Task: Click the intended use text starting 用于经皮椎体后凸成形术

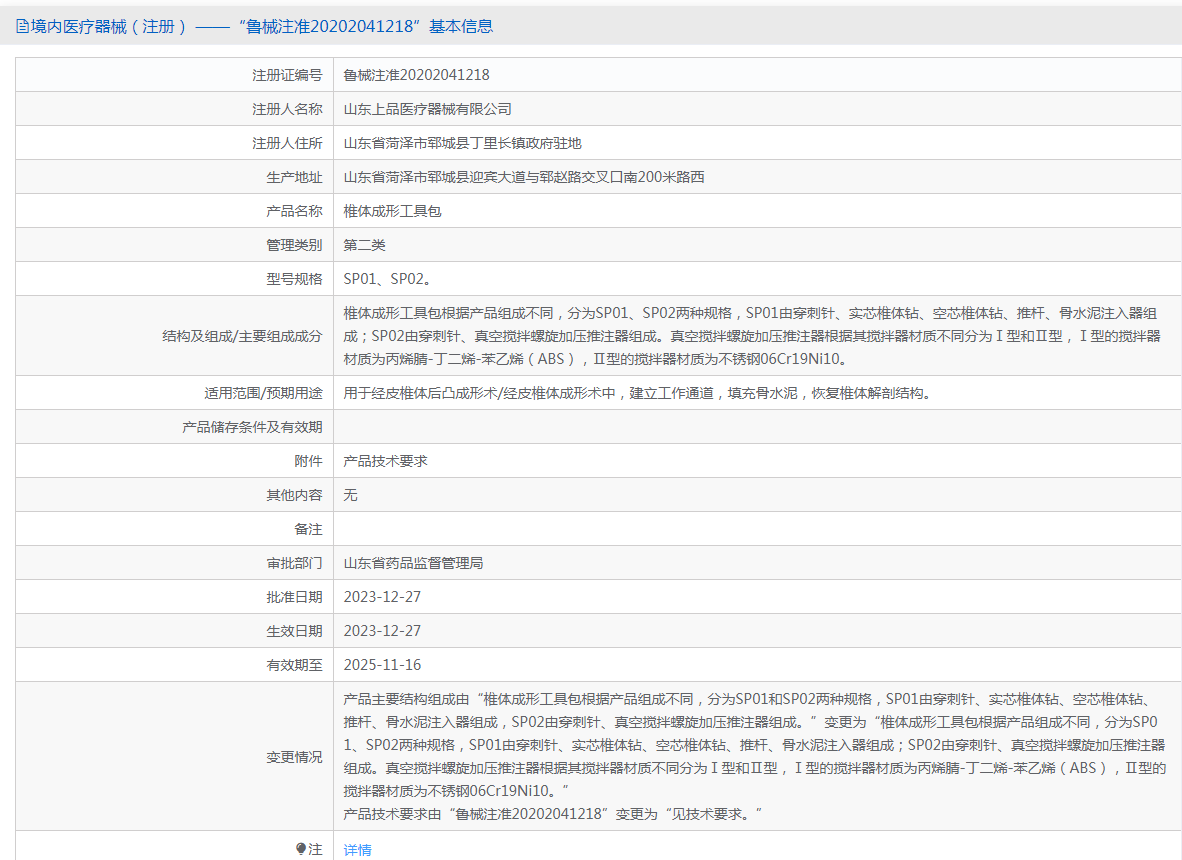Action: tap(639, 393)
